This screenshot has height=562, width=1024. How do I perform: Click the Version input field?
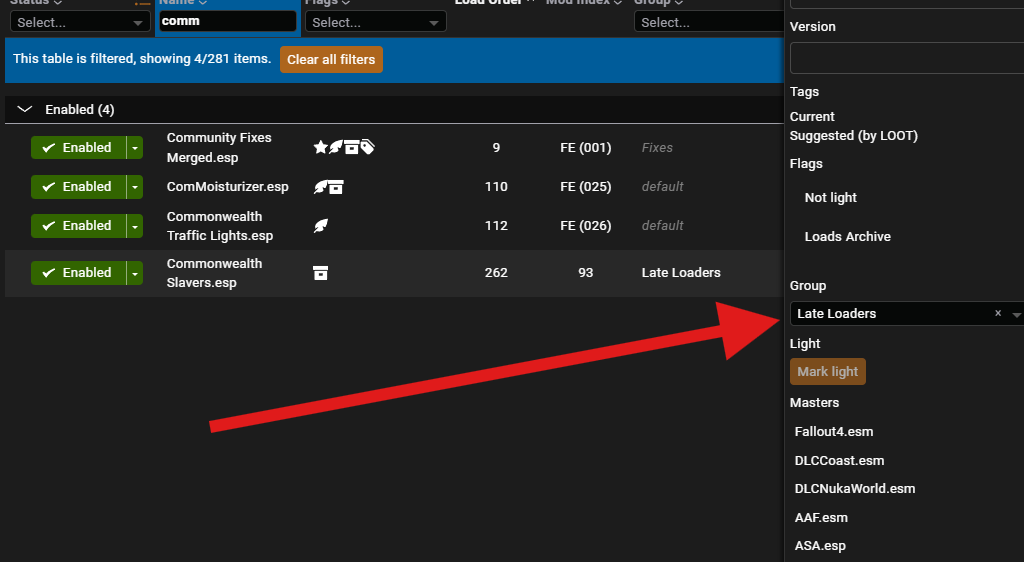[x=906, y=58]
